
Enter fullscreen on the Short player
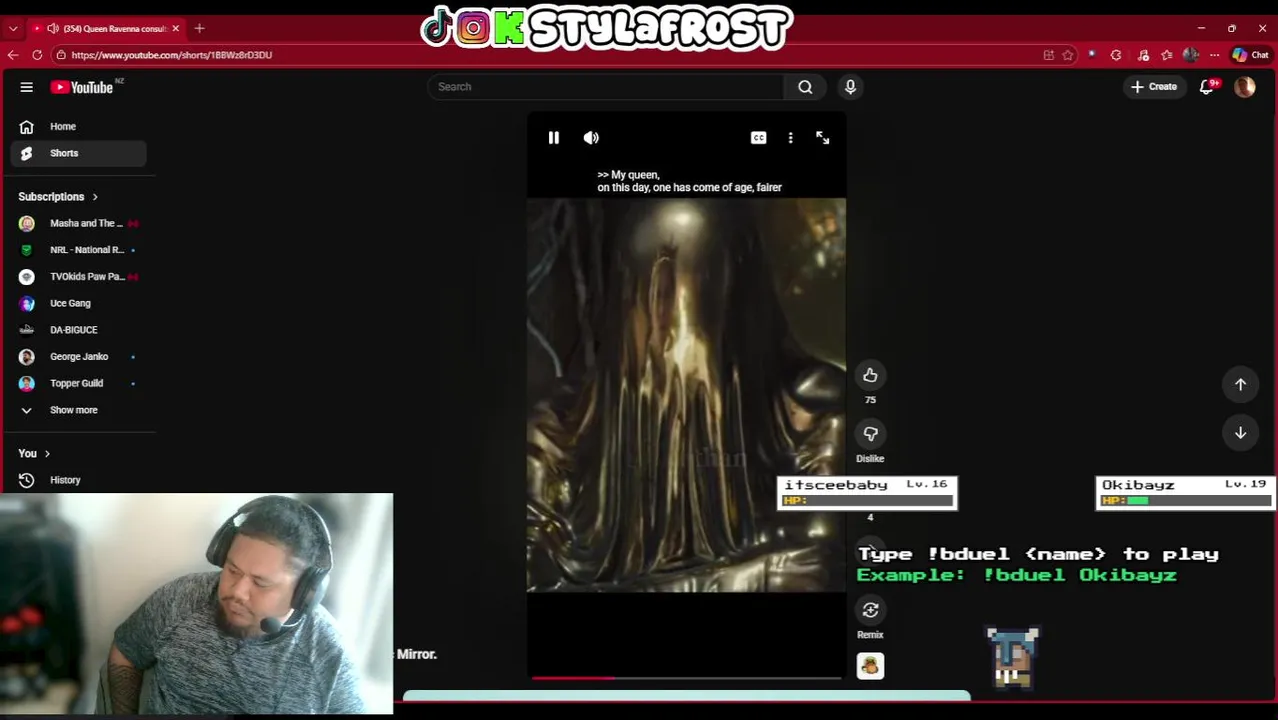(x=822, y=138)
